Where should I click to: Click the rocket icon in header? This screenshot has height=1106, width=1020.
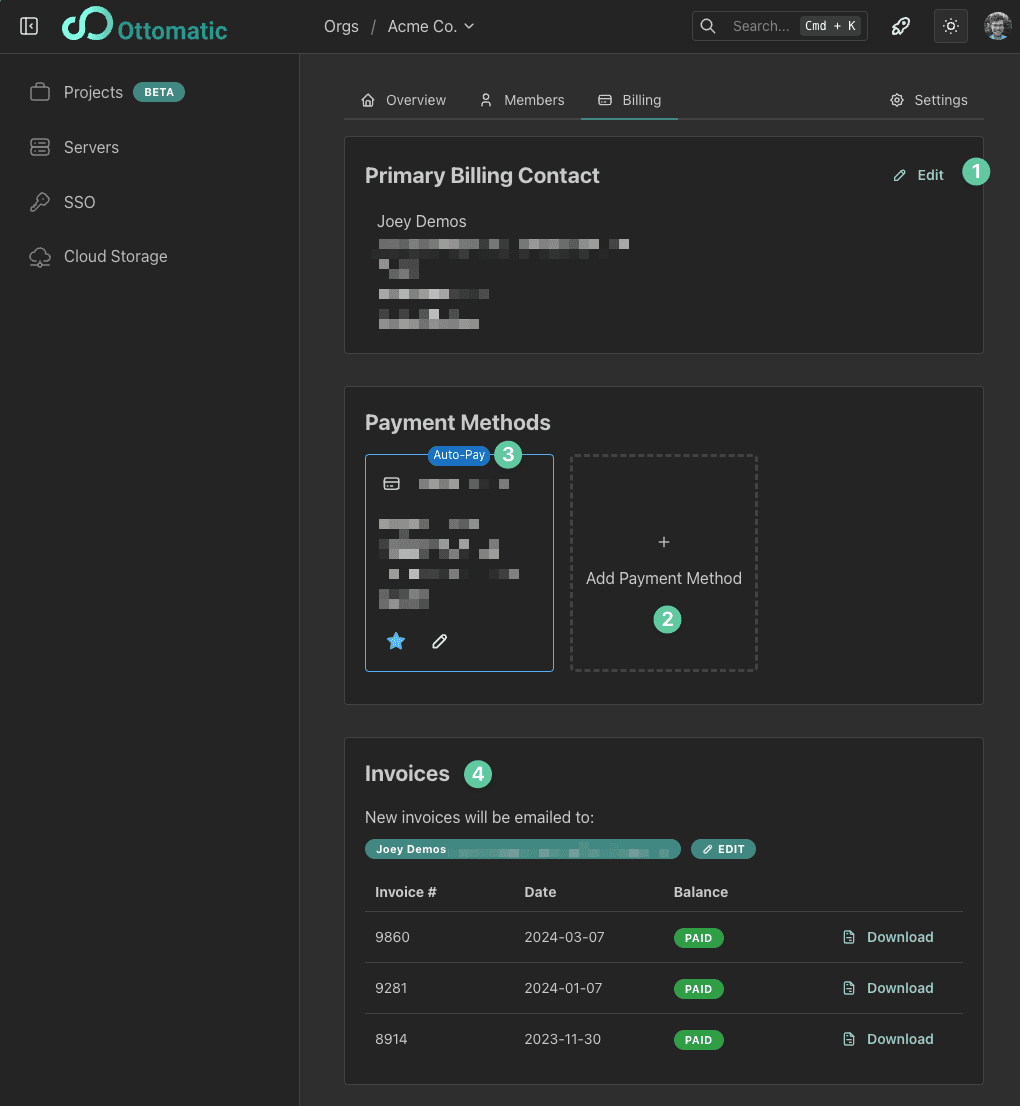coord(901,26)
